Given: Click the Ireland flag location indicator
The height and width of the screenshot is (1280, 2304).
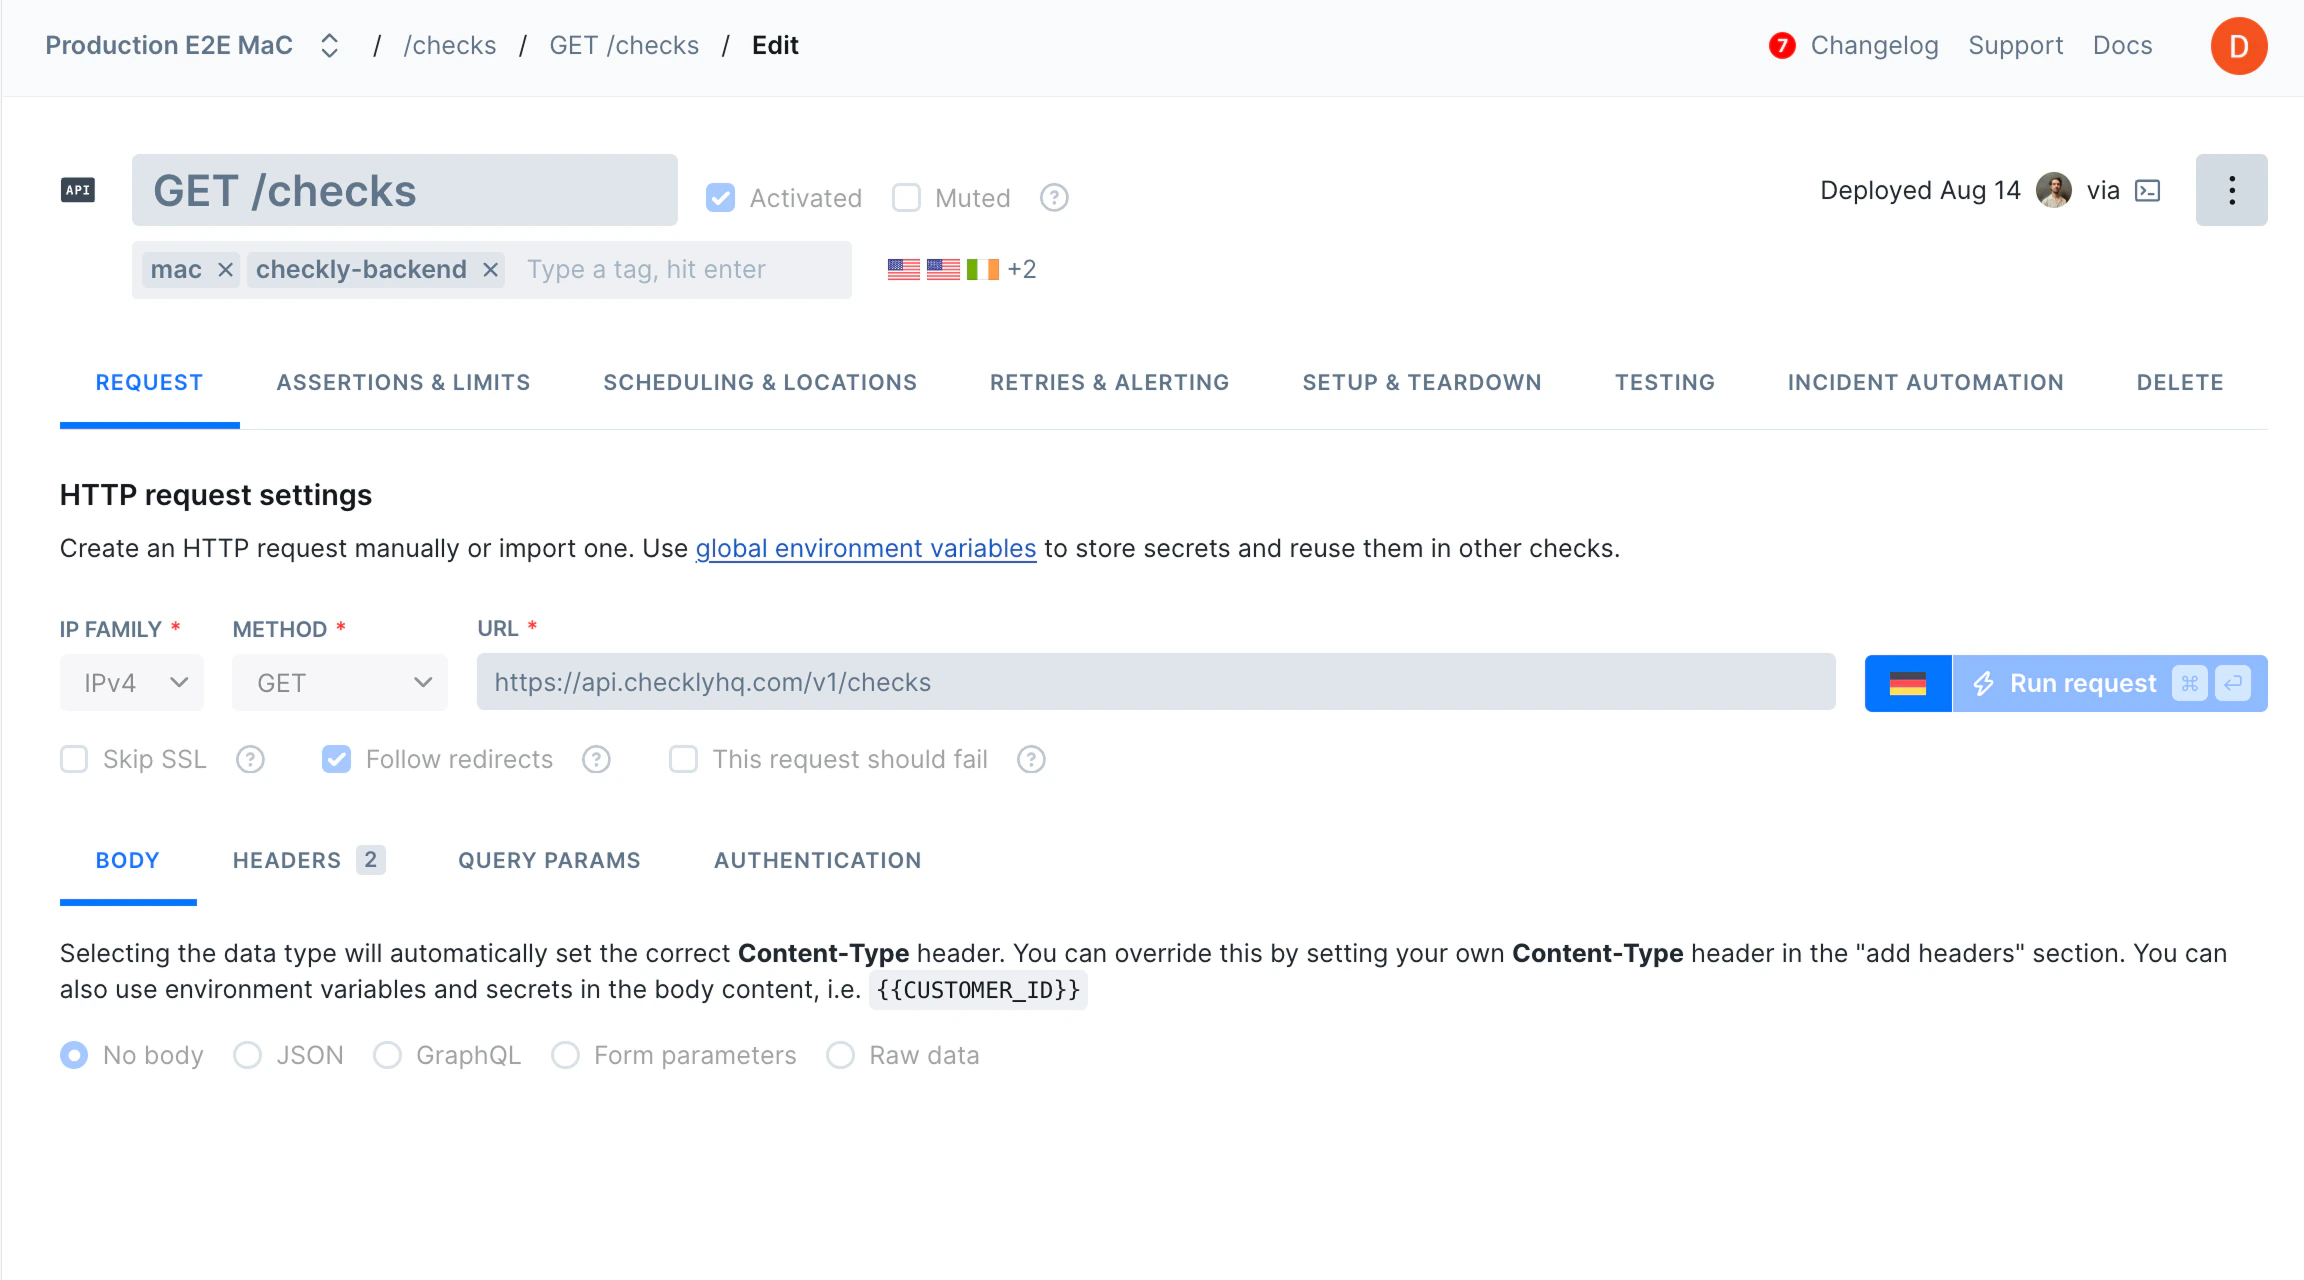Looking at the screenshot, I should (983, 268).
